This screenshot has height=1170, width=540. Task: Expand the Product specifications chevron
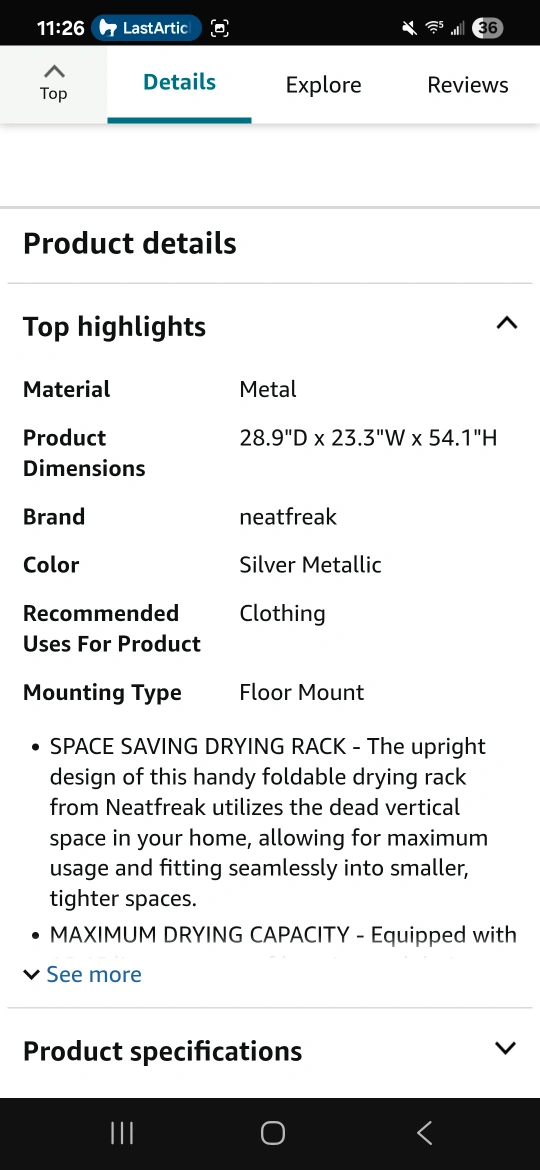click(x=506, y=1048)
